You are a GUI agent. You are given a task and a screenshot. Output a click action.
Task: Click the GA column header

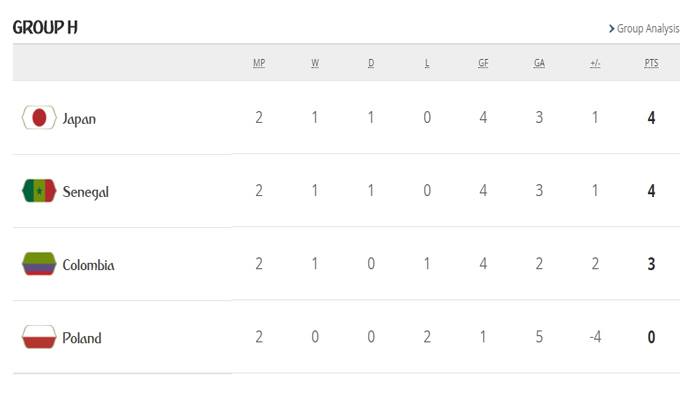[x=539, y=63]
